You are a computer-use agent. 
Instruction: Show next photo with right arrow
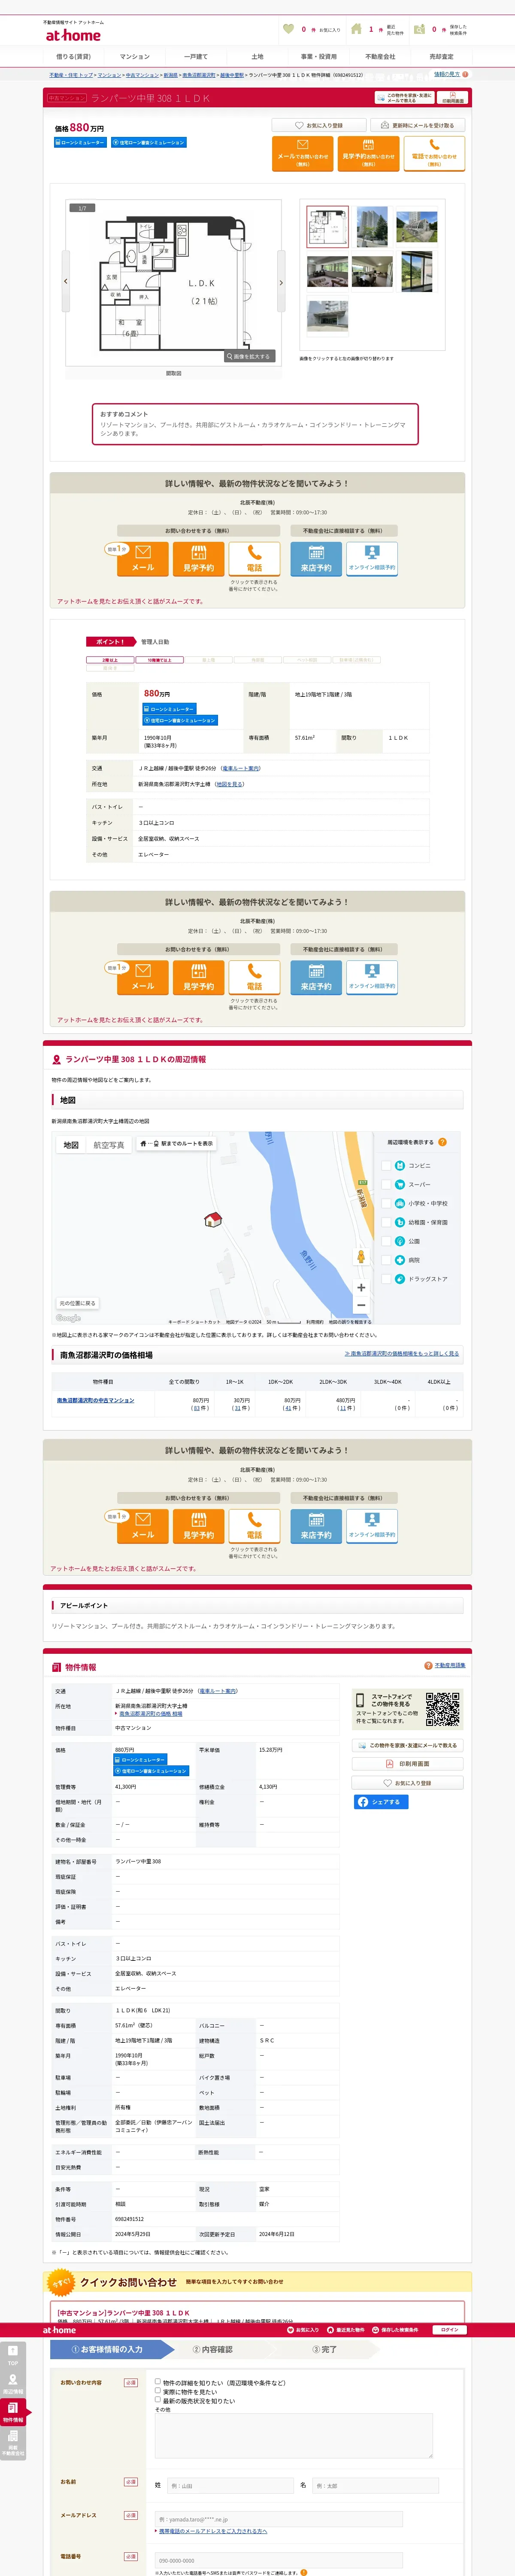[x=281, y=282]
